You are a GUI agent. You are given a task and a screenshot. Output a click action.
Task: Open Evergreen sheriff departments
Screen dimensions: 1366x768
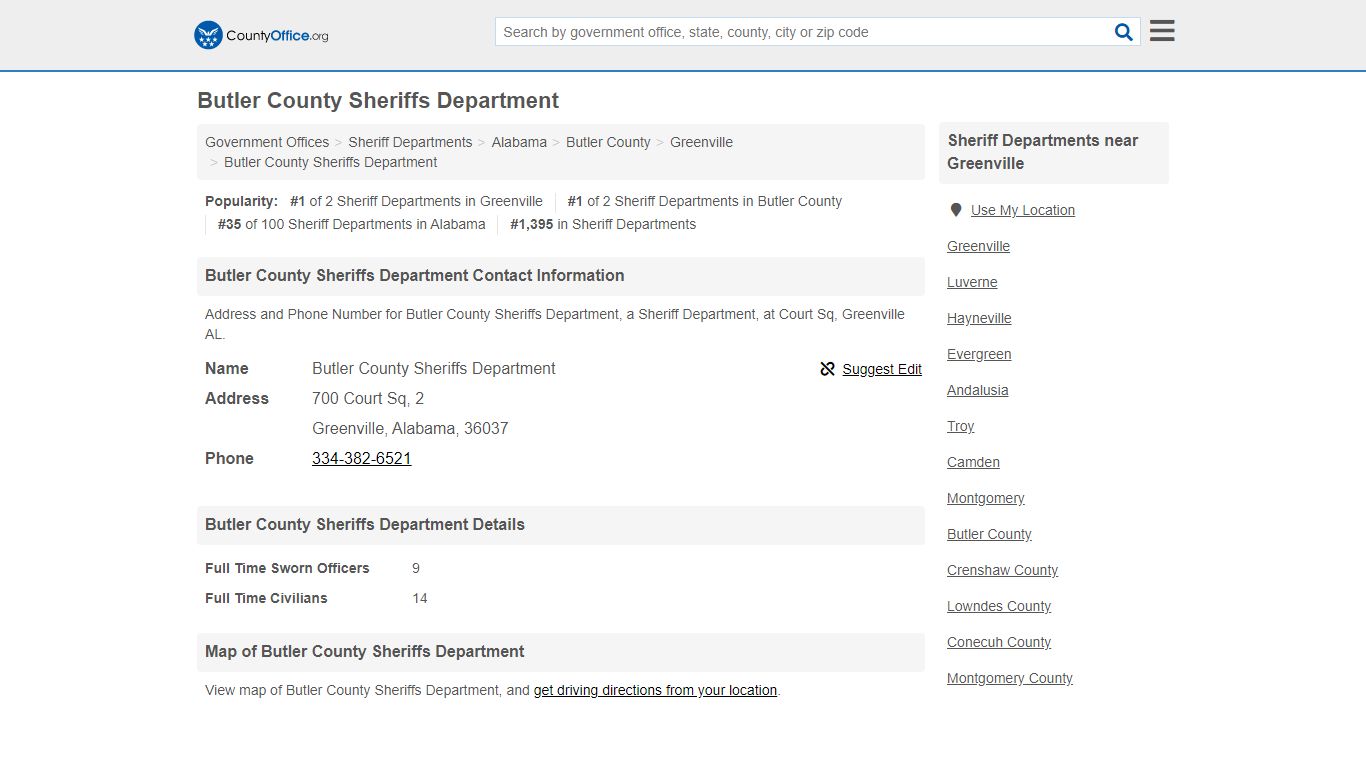(979, 354)
